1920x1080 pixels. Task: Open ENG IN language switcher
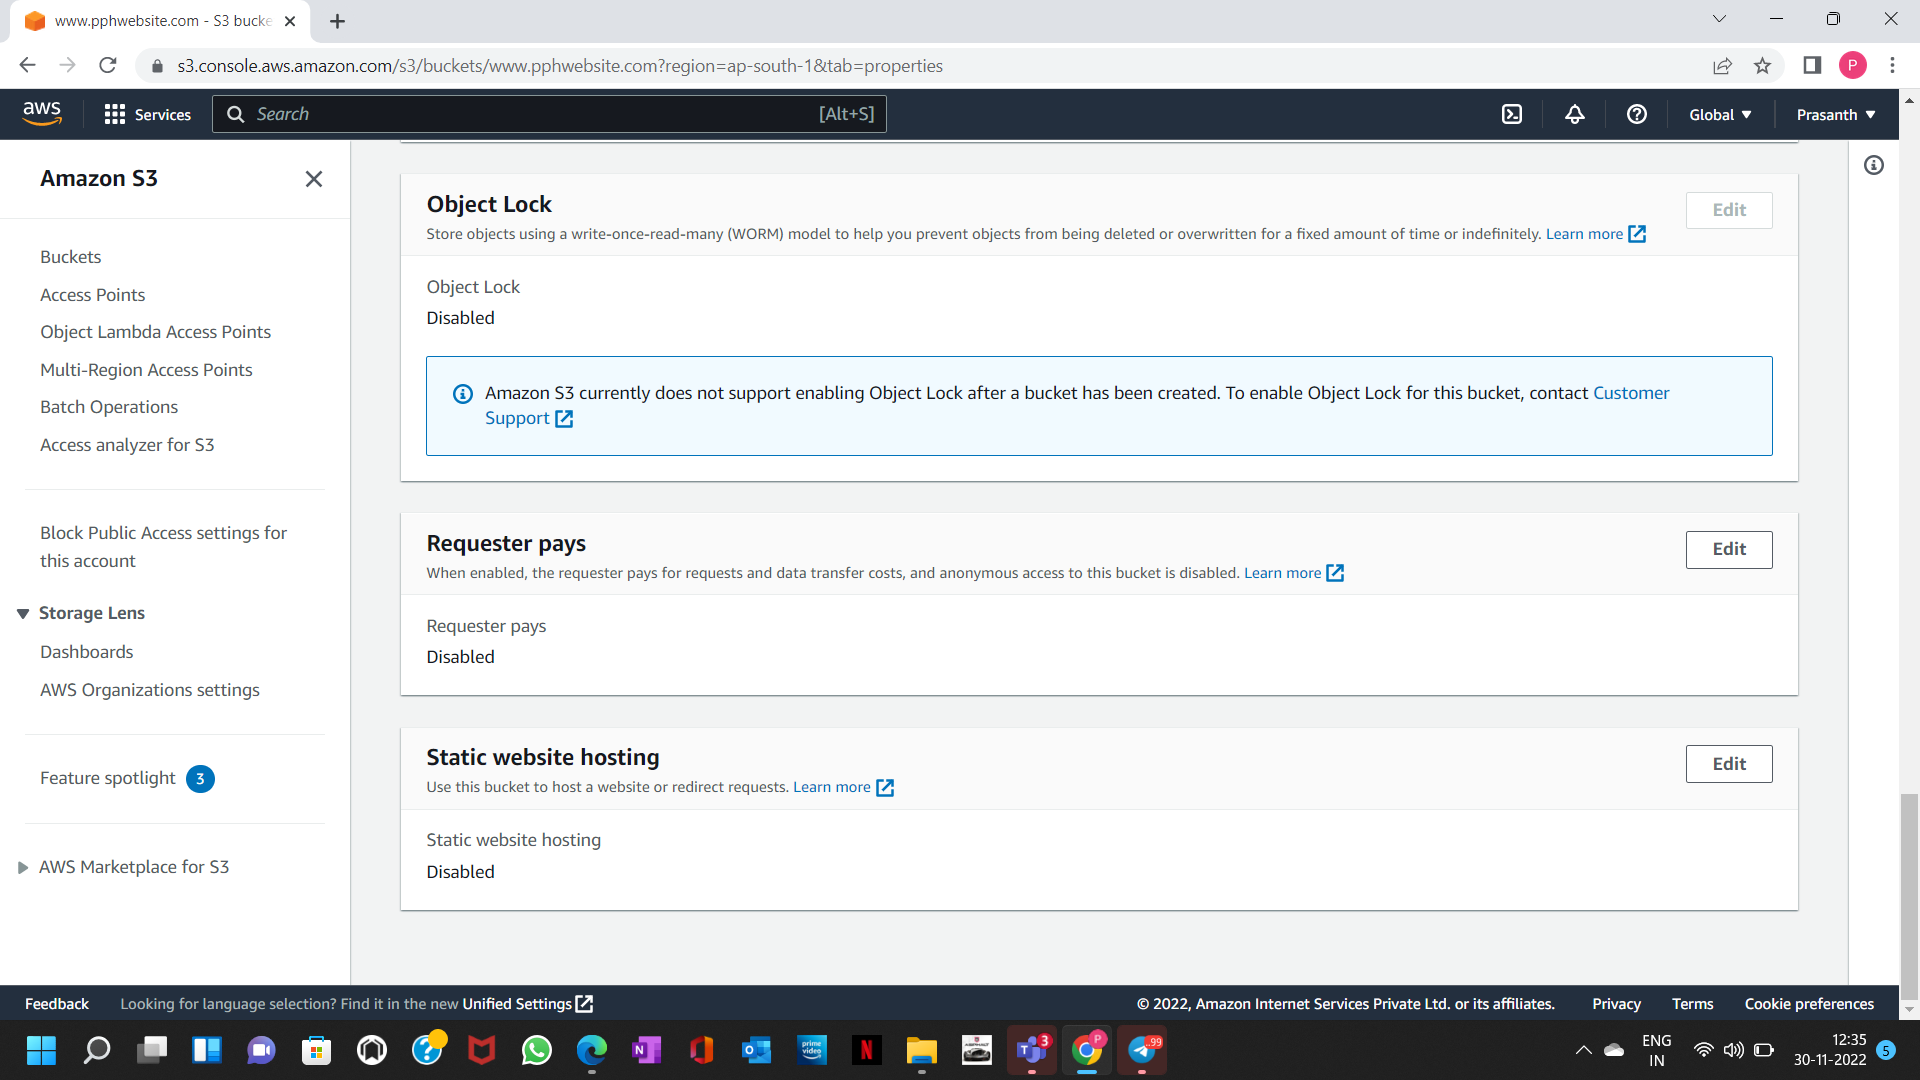point(1656,1050)
